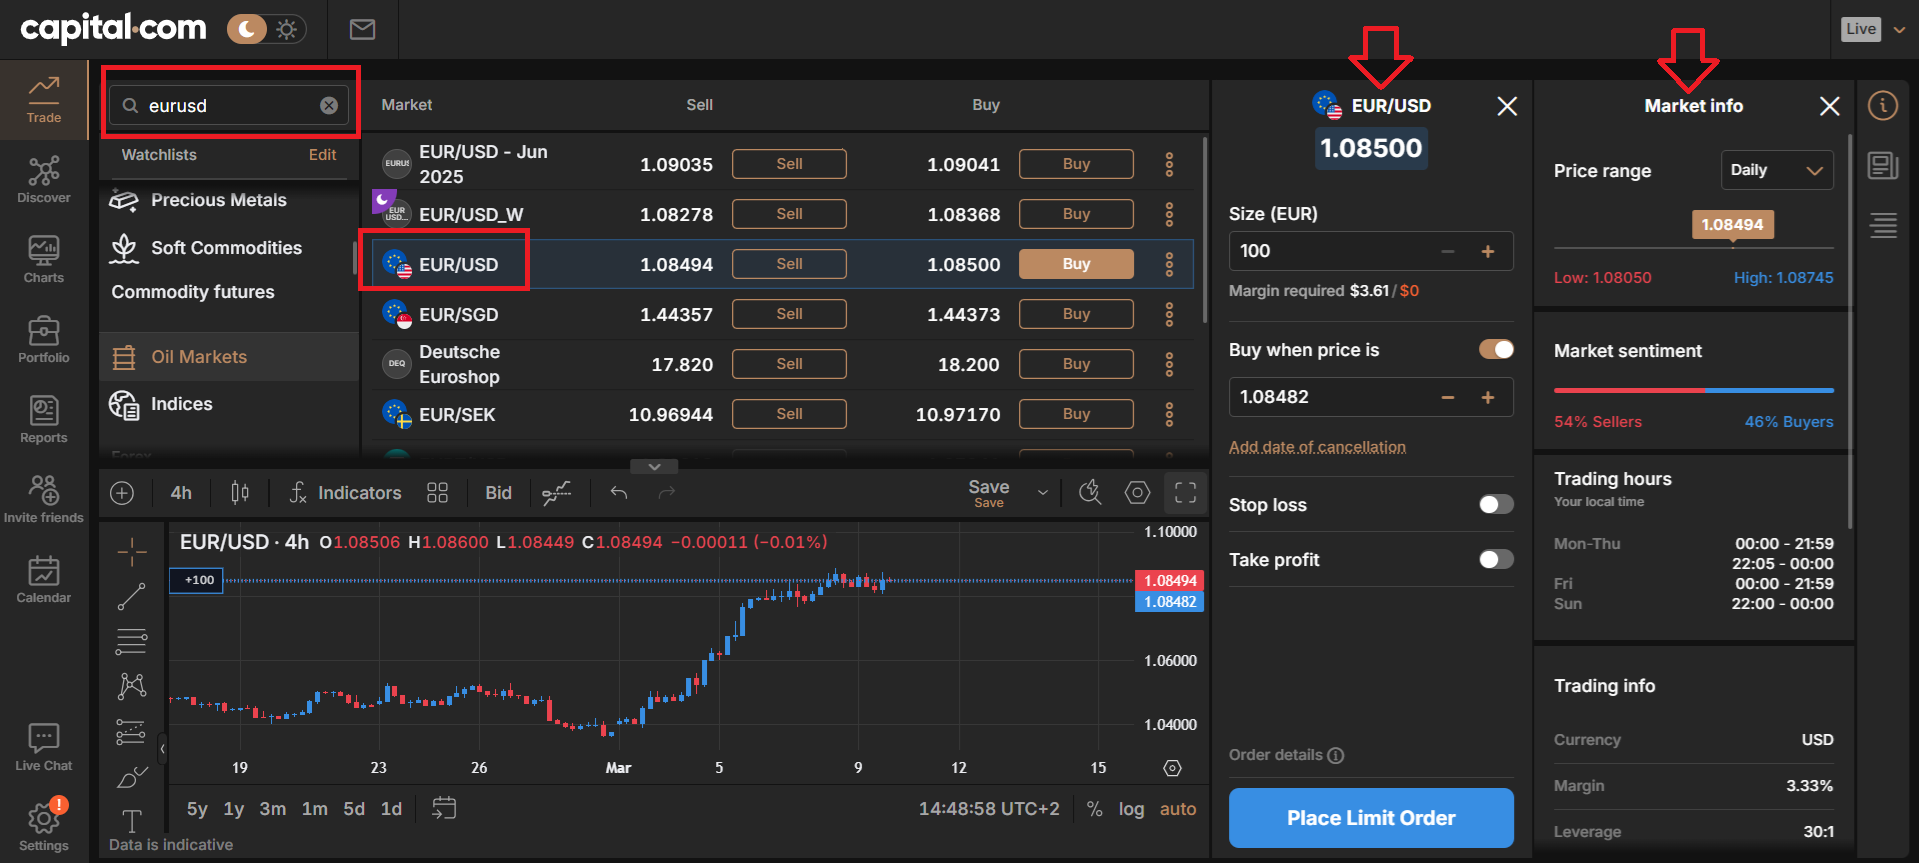Toggle the dark/light theme switch
The height and width of the screenshot is (863, 1919).
(267, 29)
